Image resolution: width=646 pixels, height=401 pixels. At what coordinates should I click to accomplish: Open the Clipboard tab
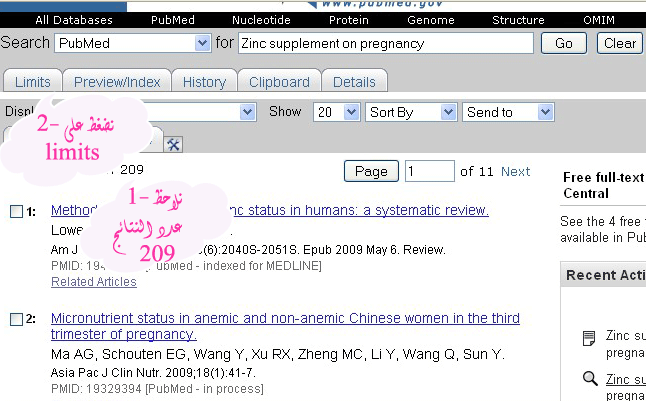(279, 82)
